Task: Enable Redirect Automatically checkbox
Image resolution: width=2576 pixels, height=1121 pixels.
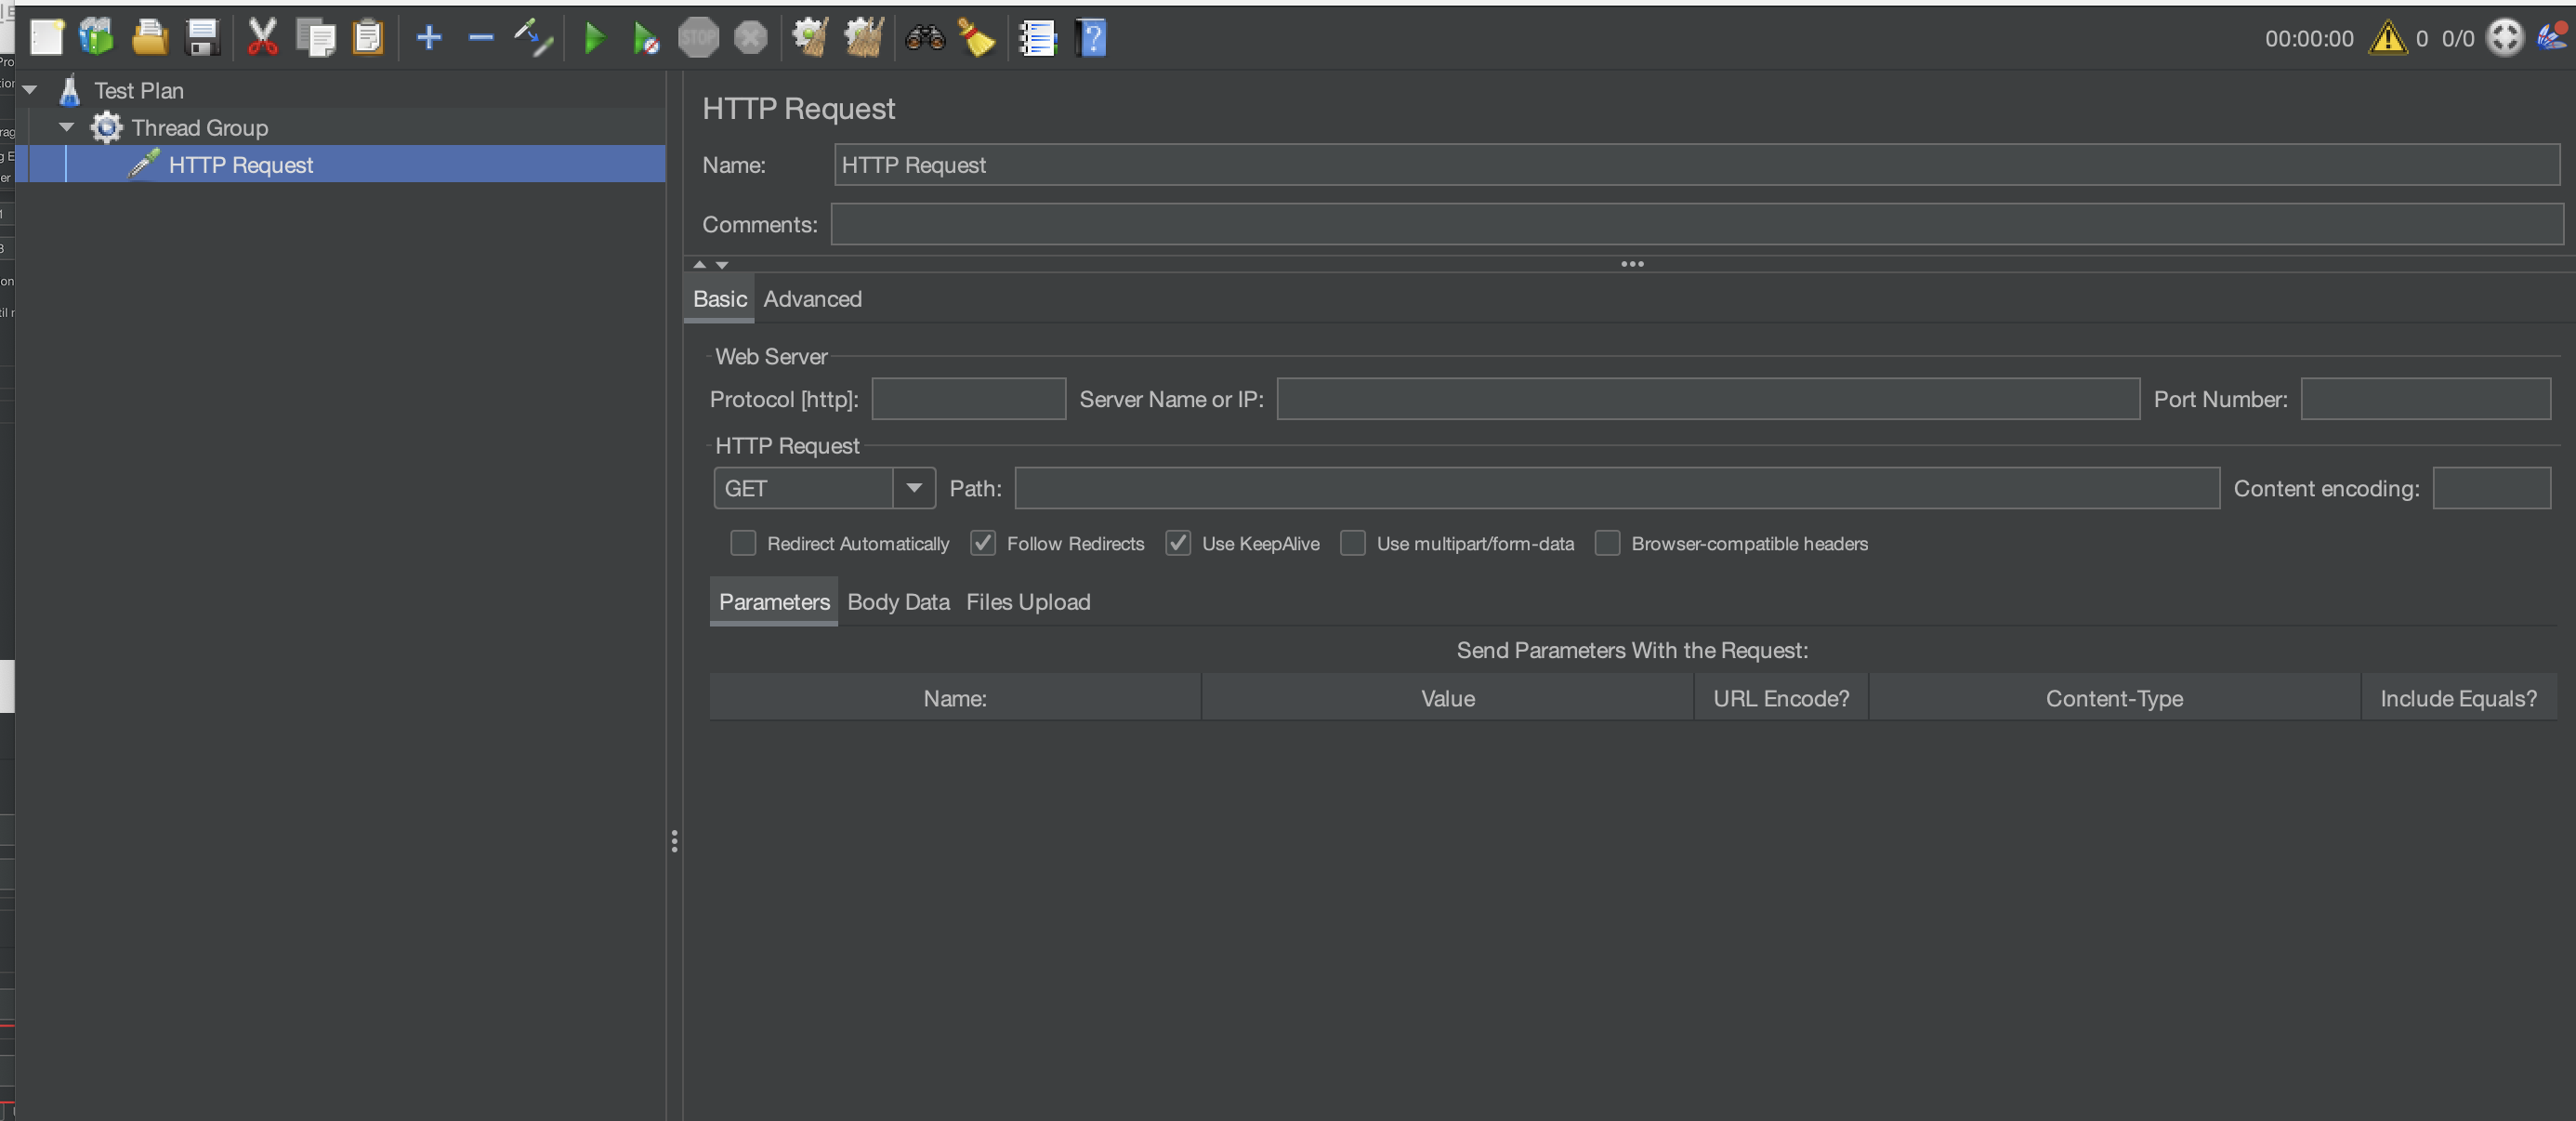Action: pos(743,543)
